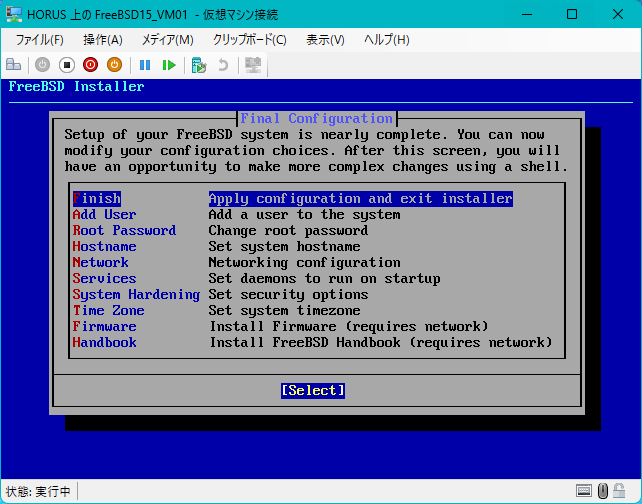Open the 操作(A) menu
This screenshot has height=504, width=642.
point(103,40)
